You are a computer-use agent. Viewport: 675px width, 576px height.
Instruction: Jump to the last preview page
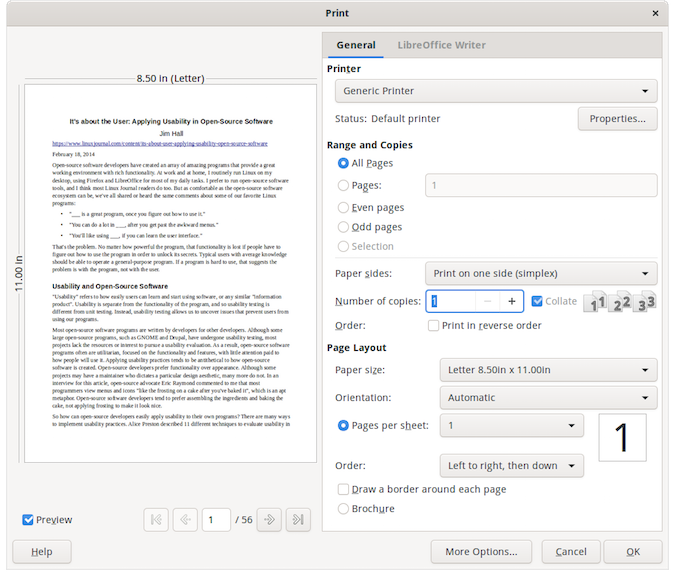pyautogui.click(x=297, y=519)
